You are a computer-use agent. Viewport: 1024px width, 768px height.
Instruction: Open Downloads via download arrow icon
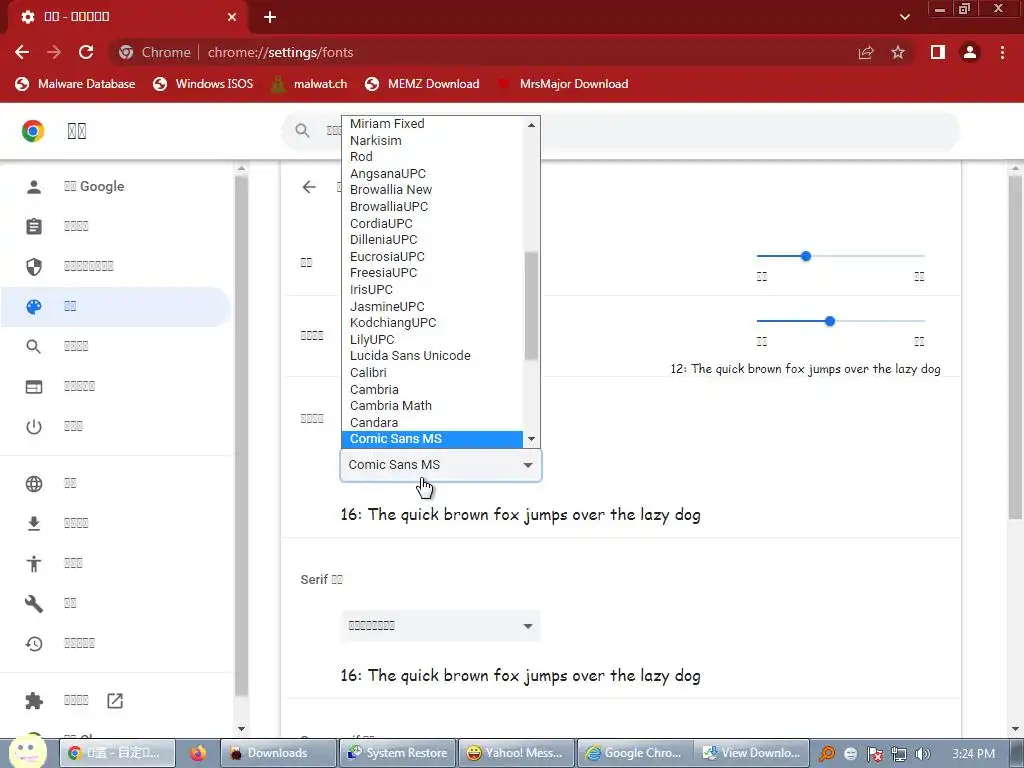34,524
